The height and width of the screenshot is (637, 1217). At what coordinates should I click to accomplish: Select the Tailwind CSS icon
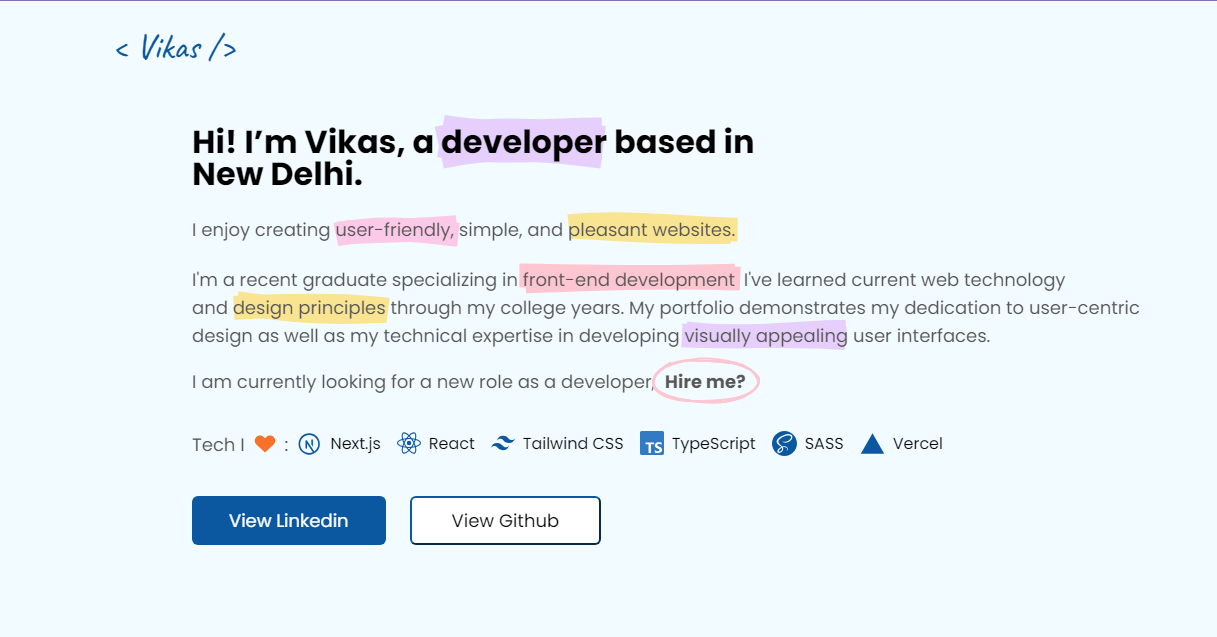(502, 443)
